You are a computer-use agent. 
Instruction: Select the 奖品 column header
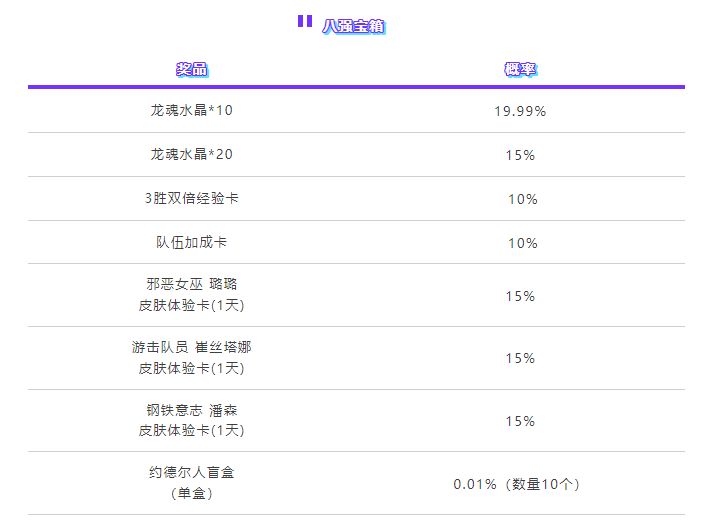(192, 69)
